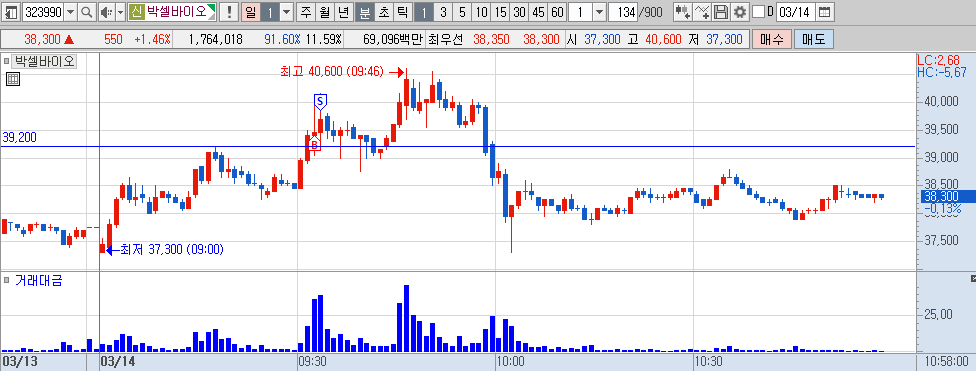Open the calendar date picker icon

pos(824,12)
